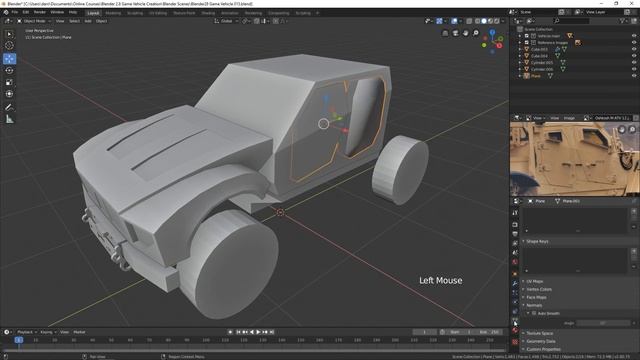Activate the Scale tool

click(9, 82)
